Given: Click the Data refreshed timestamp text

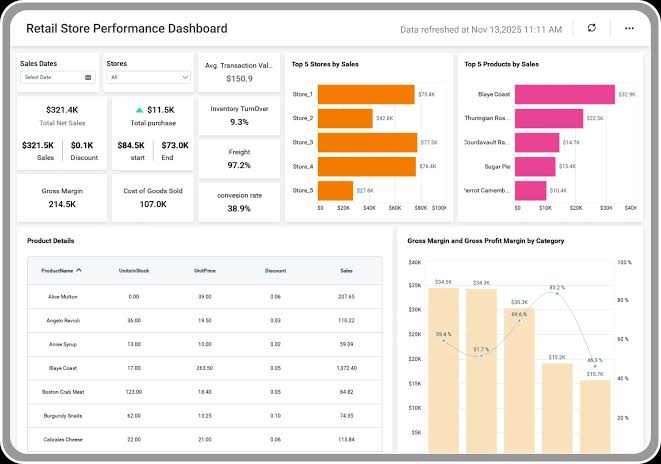Looking at the screenshot, I should click(x=481, y=30).
